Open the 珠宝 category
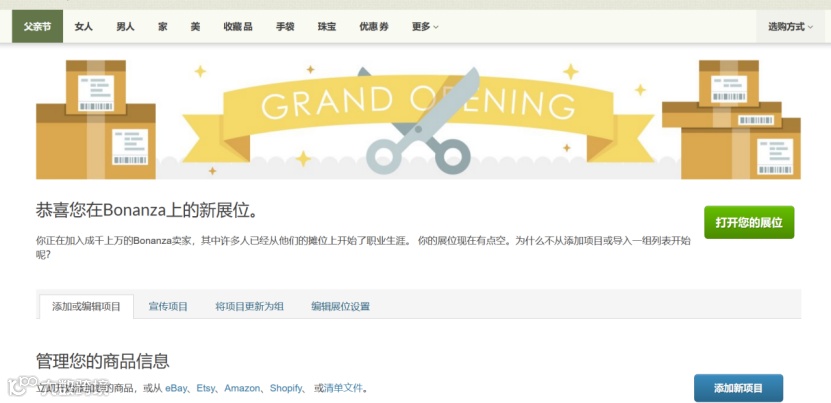This screenshot has height=403, width=831. click(x=327, y=27)
